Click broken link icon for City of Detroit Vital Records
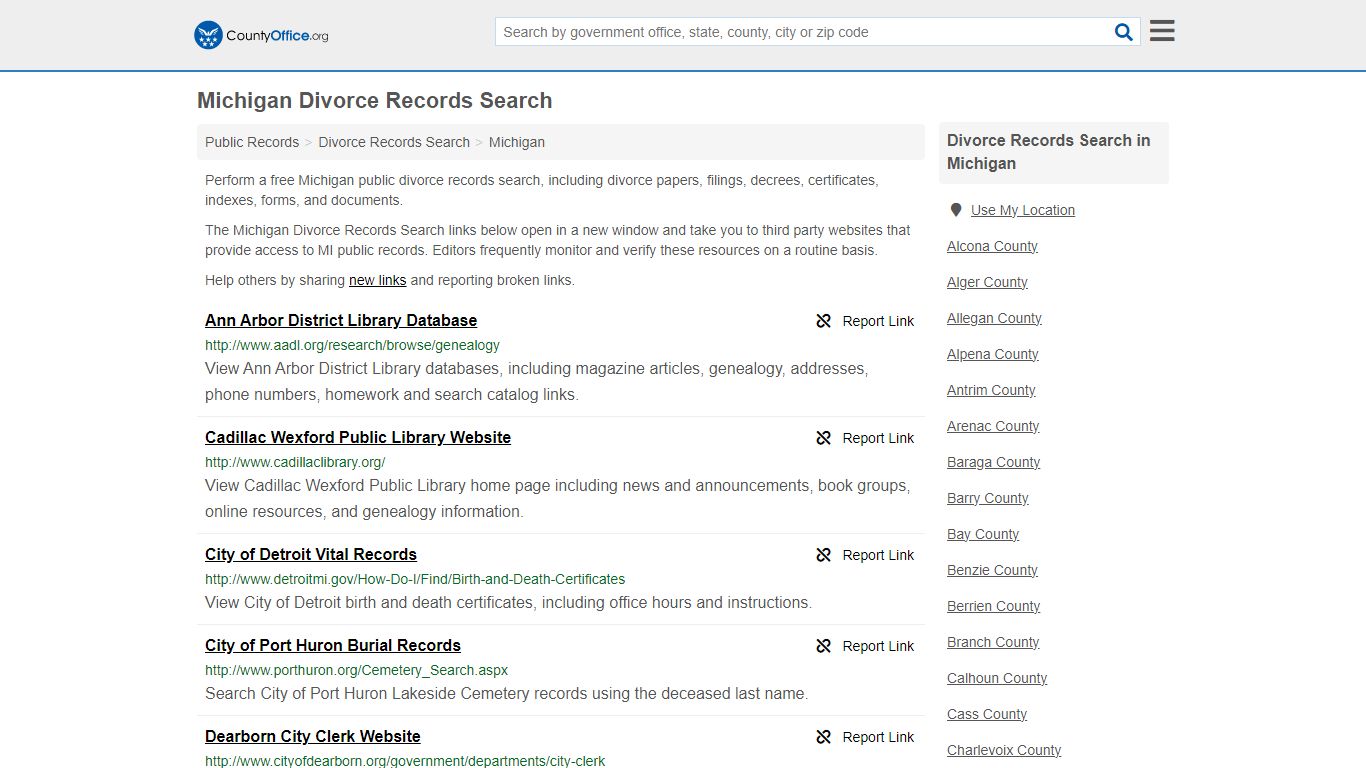1366x768 pixels. 824,555
